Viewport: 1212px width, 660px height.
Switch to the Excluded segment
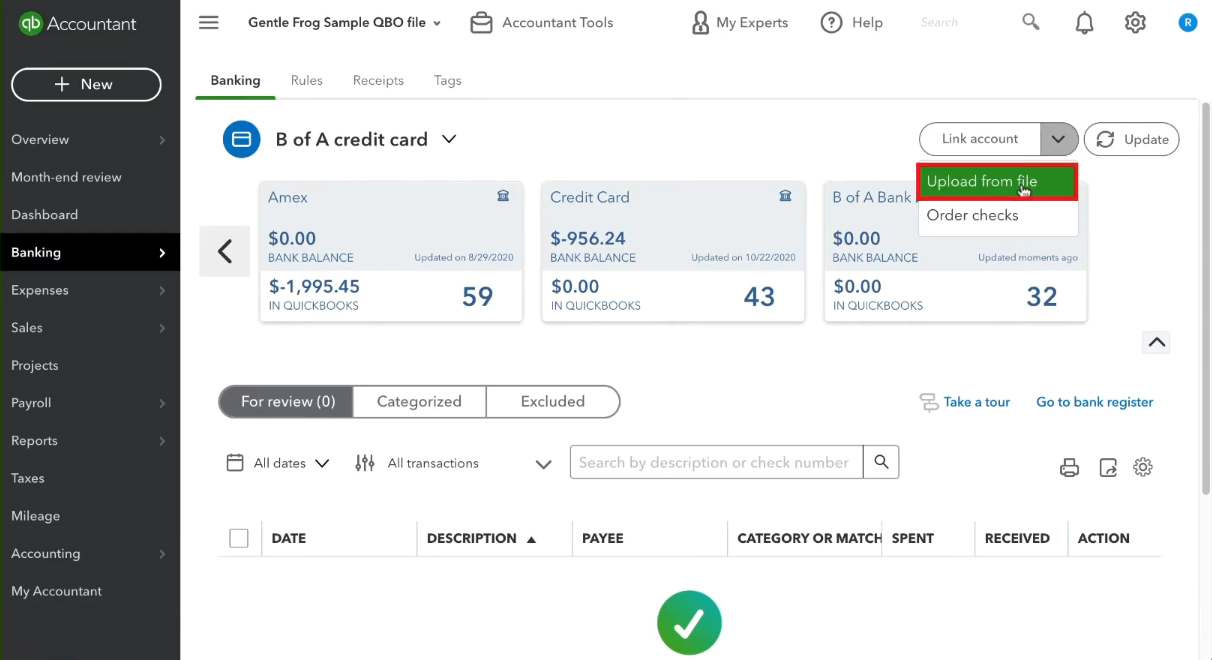pyautogui.click(x=553, y=402)
